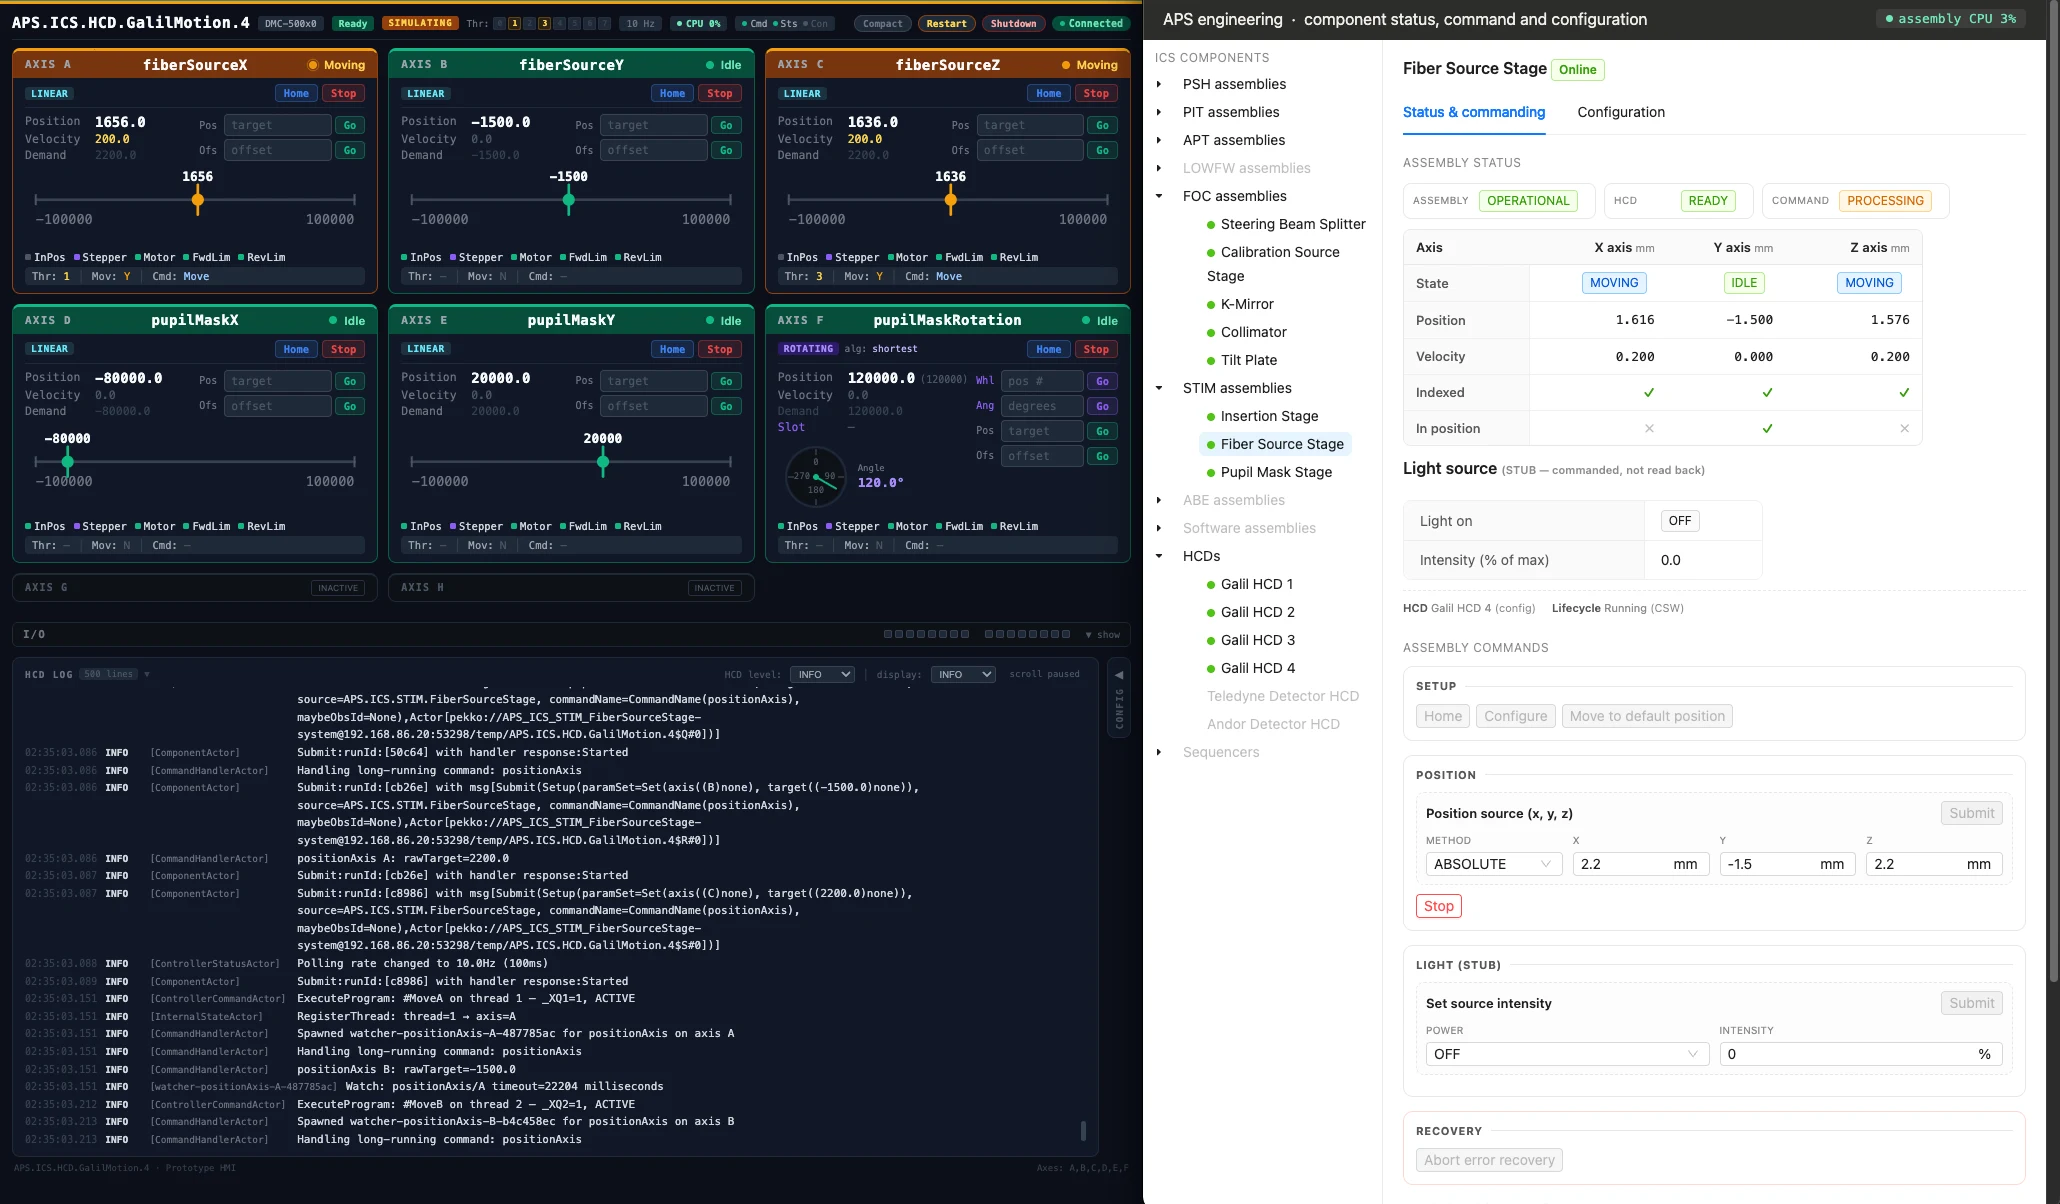2060x1204 pixels.
Task: Click the X axis Indexed checkmark
Action: (1649, 393)
